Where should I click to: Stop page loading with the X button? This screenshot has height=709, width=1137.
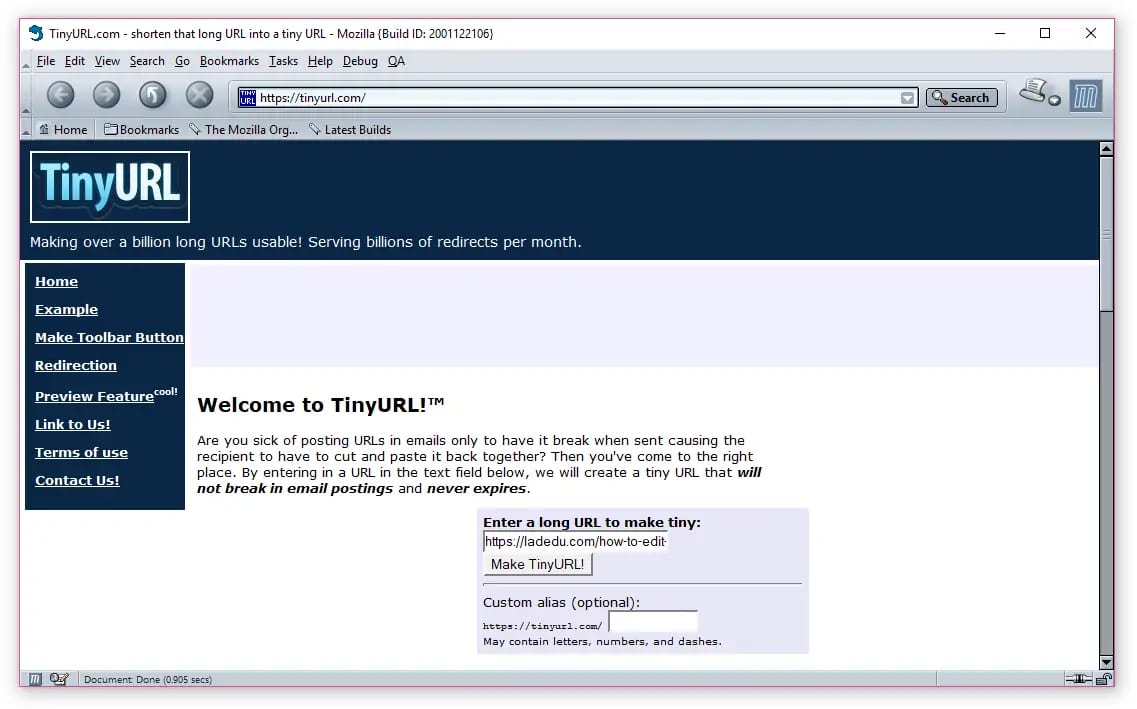(x=199, y=95)
